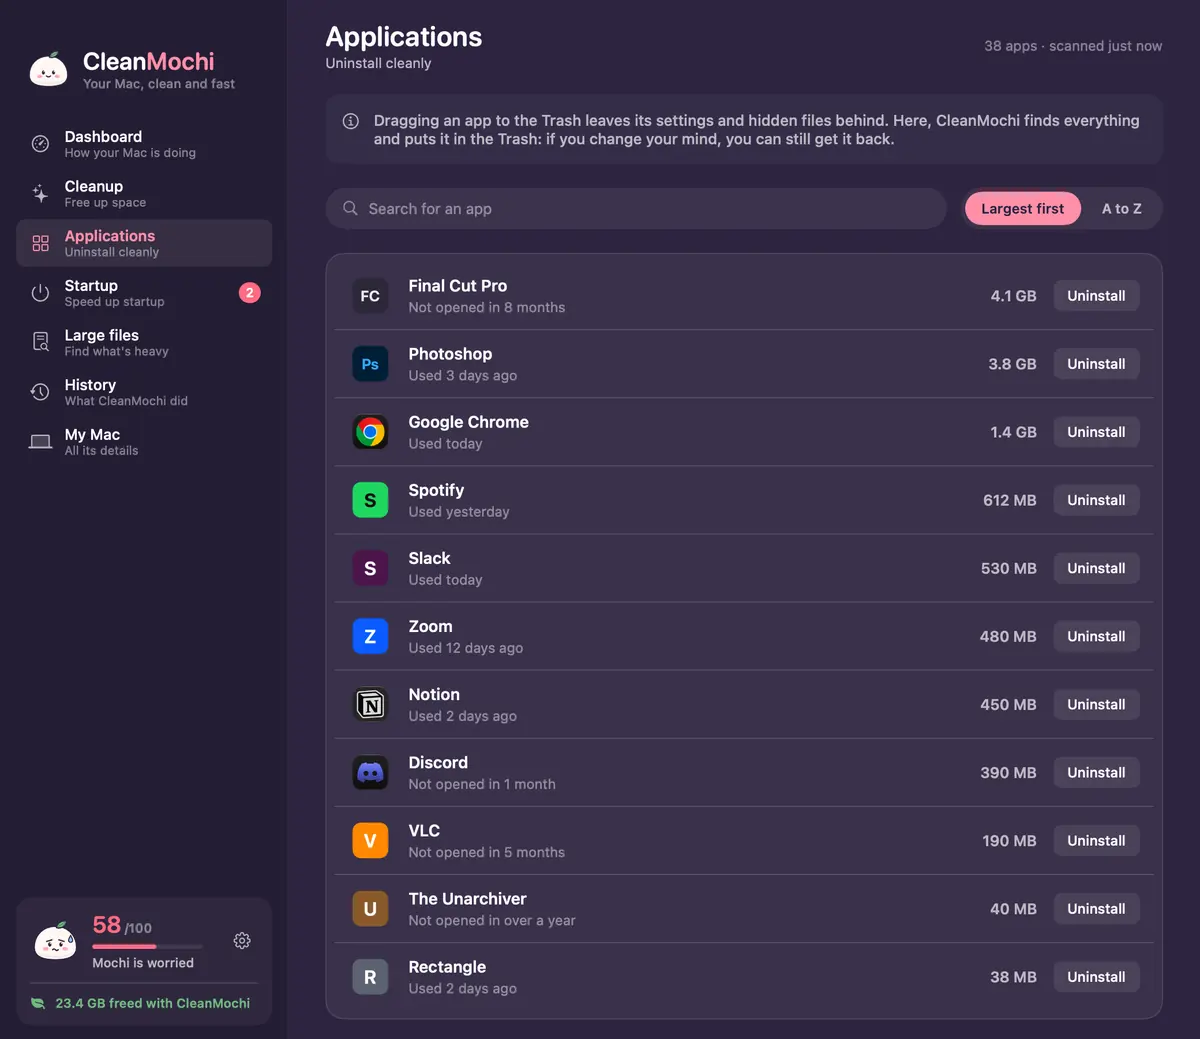Uninstall The Unarchiver
Screen dimensions: 1200x1039
[x=1096, y=908]
